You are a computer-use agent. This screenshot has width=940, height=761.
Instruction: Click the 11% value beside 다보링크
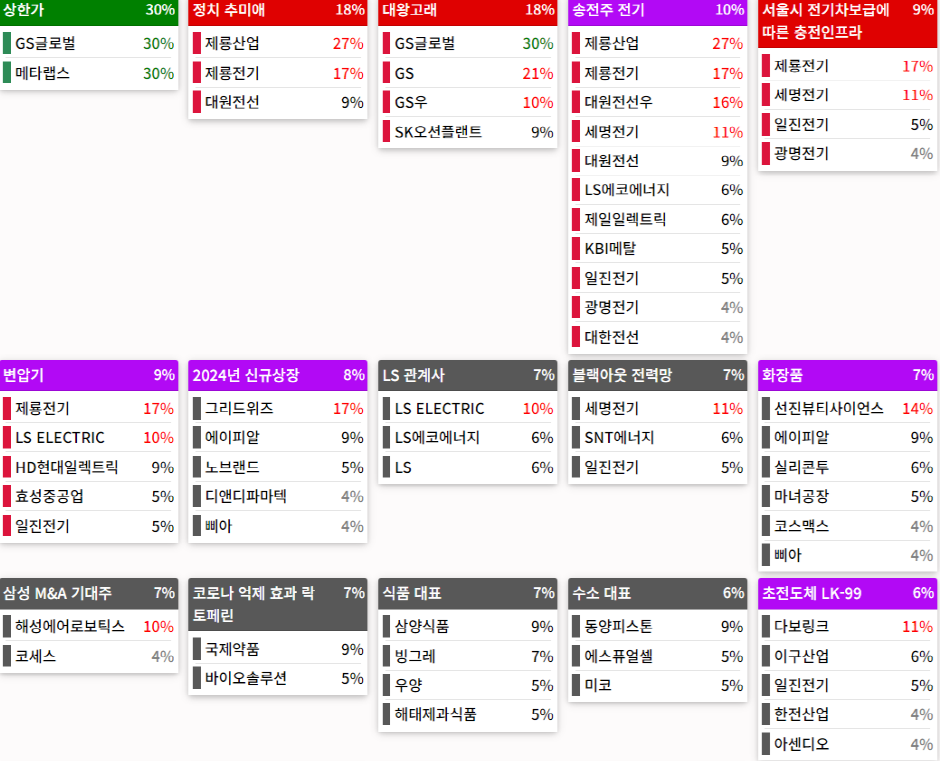pos(916,626)
